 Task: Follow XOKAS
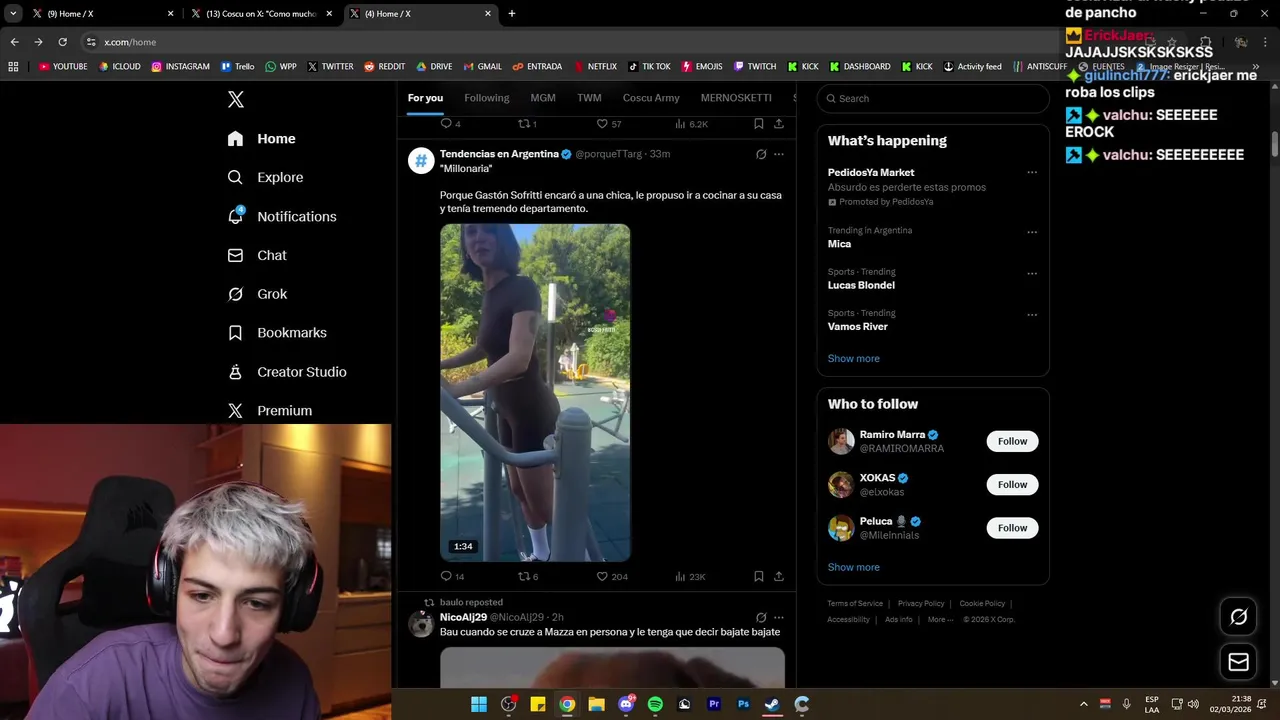(1012, 484)
